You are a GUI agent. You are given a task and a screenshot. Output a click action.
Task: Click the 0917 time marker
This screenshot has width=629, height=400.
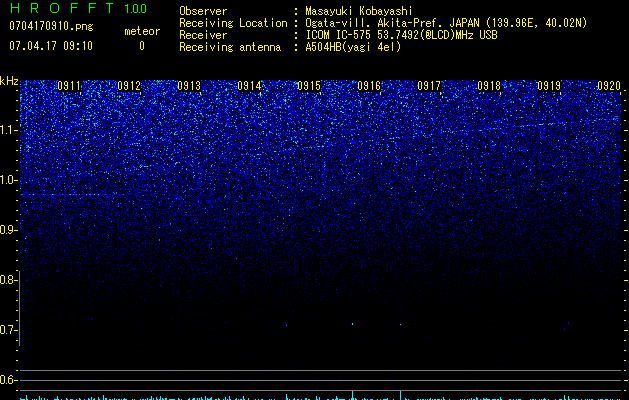click(x=429, y=86)
